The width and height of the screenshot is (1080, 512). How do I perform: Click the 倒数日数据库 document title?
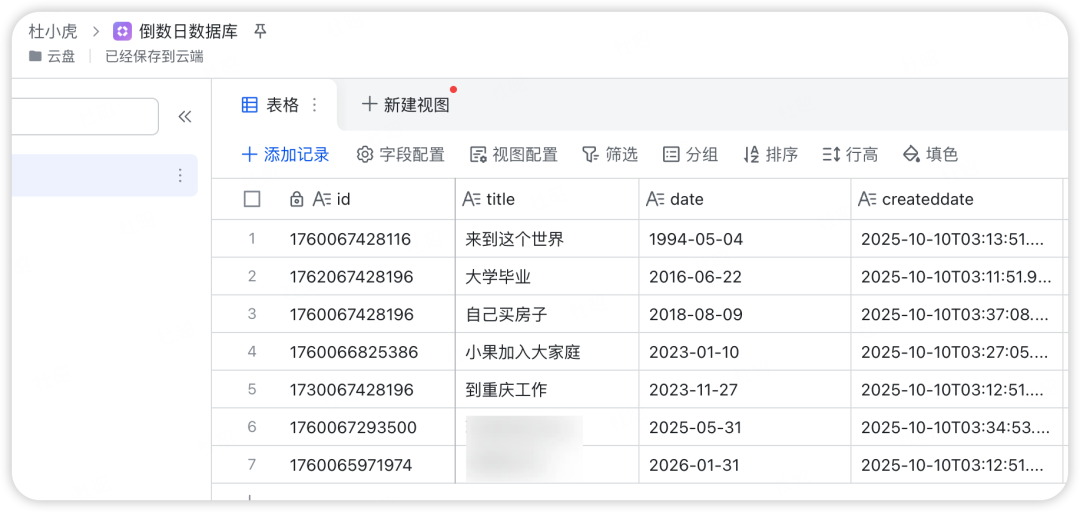point(188,32)
